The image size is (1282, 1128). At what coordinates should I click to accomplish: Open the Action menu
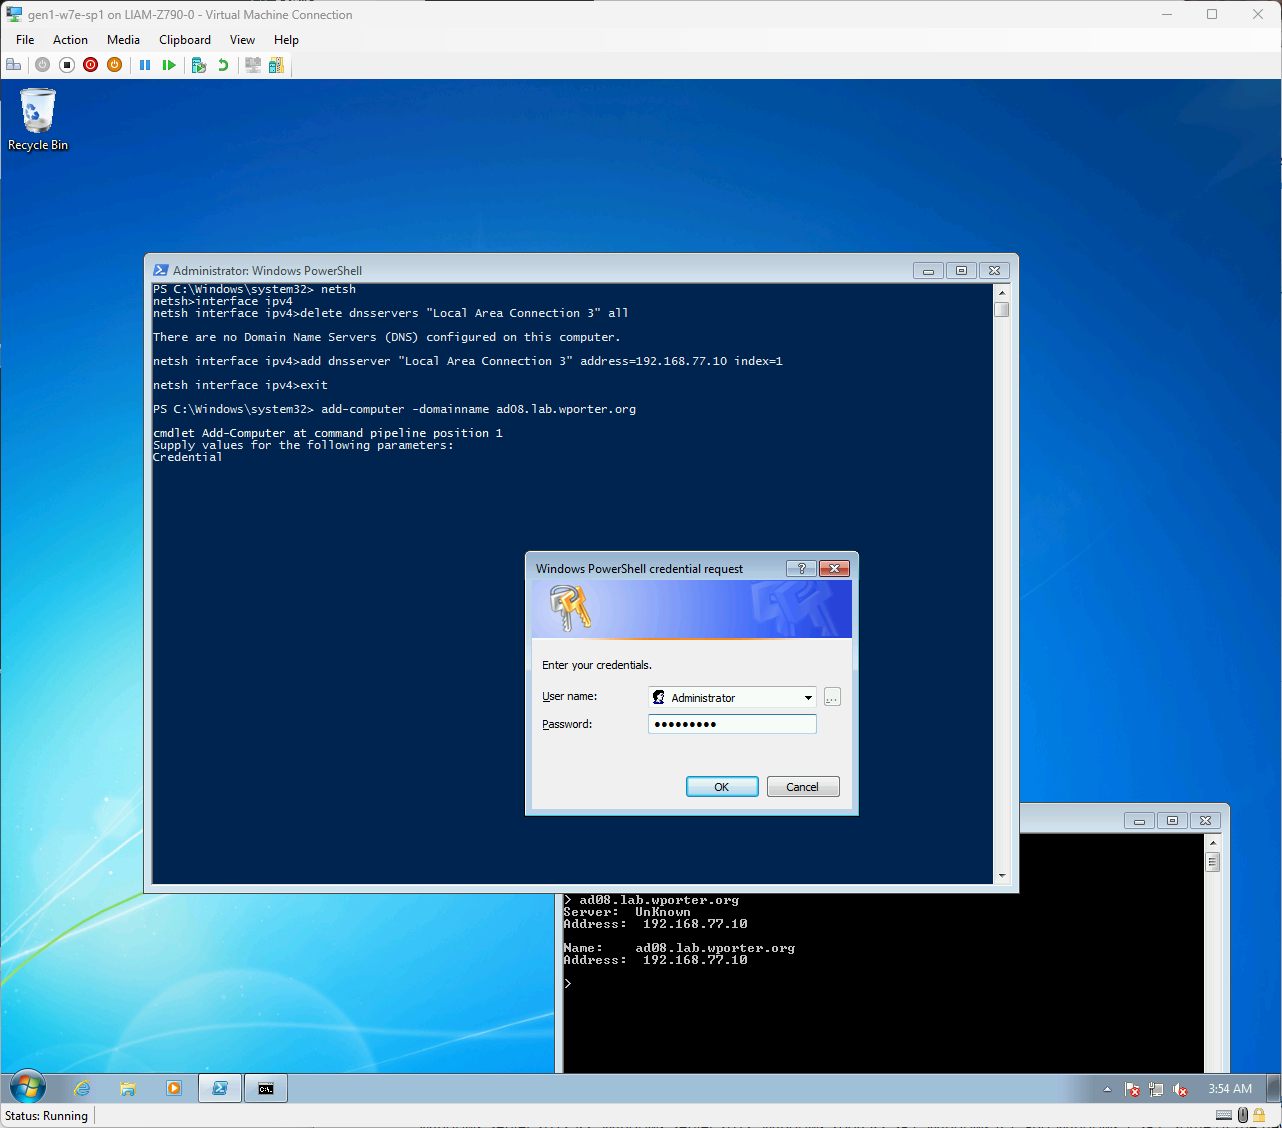tap(70, 40)
